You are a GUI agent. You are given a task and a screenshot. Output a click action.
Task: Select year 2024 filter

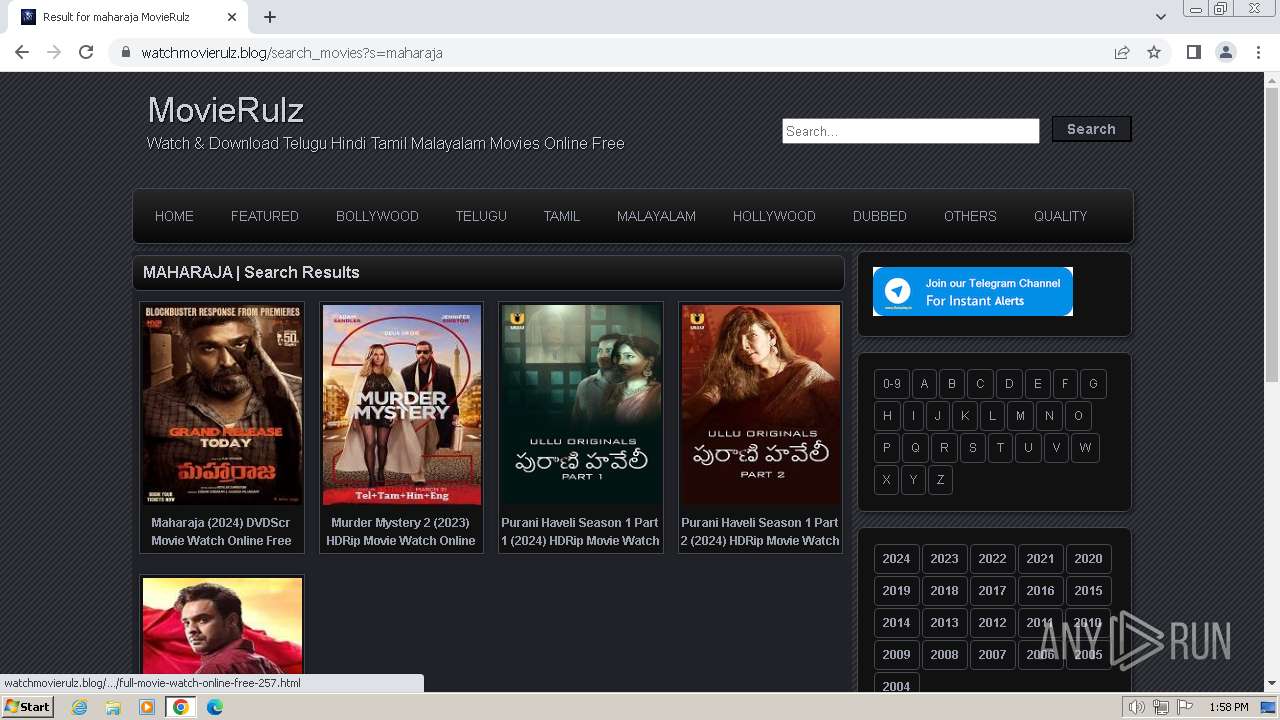coord(896,559)
